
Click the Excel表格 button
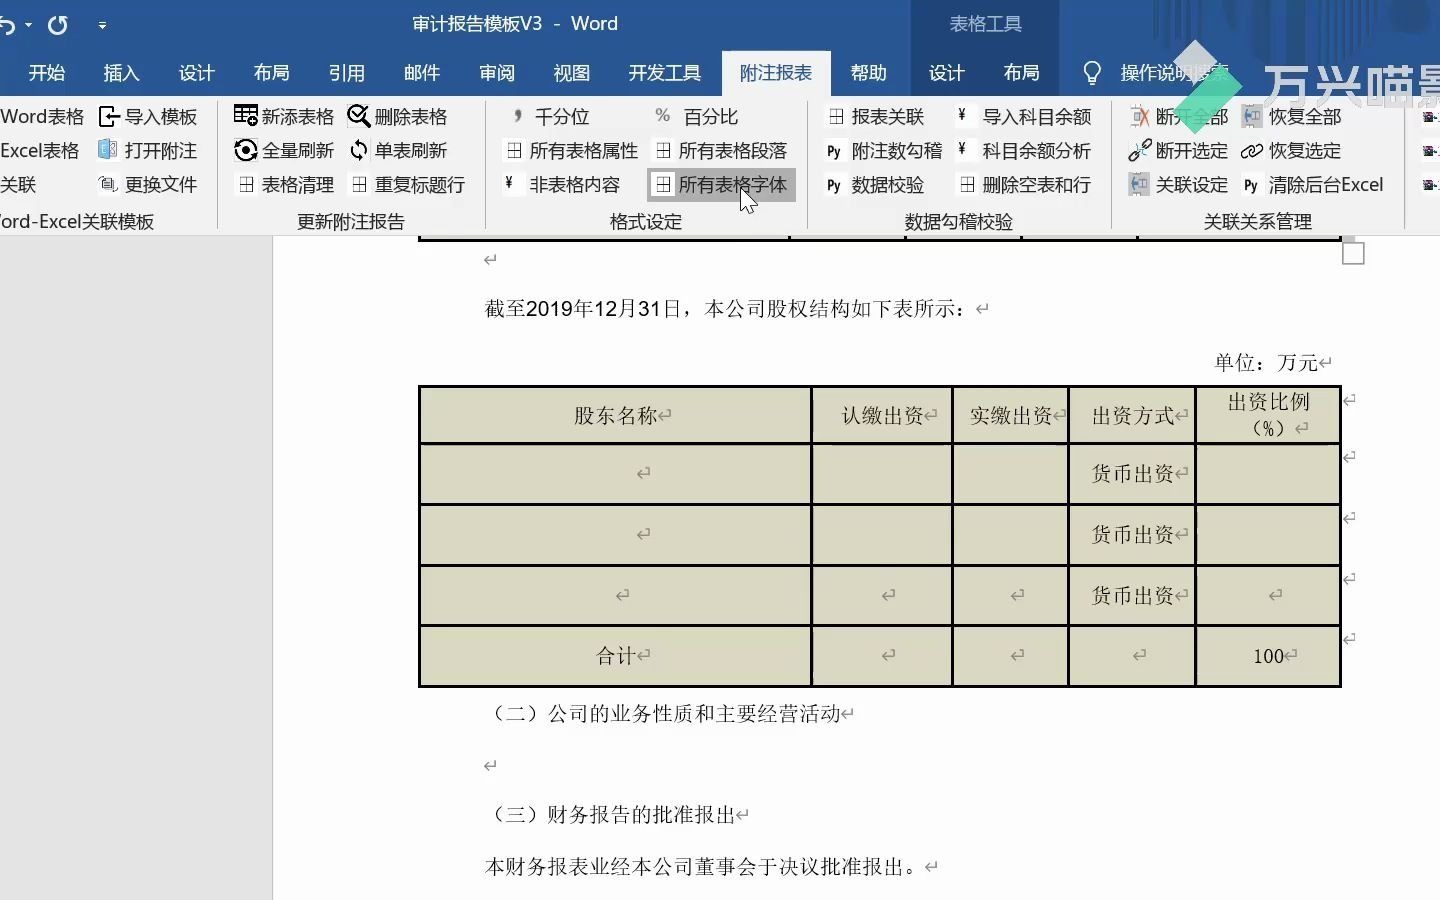tap(40, 151)
